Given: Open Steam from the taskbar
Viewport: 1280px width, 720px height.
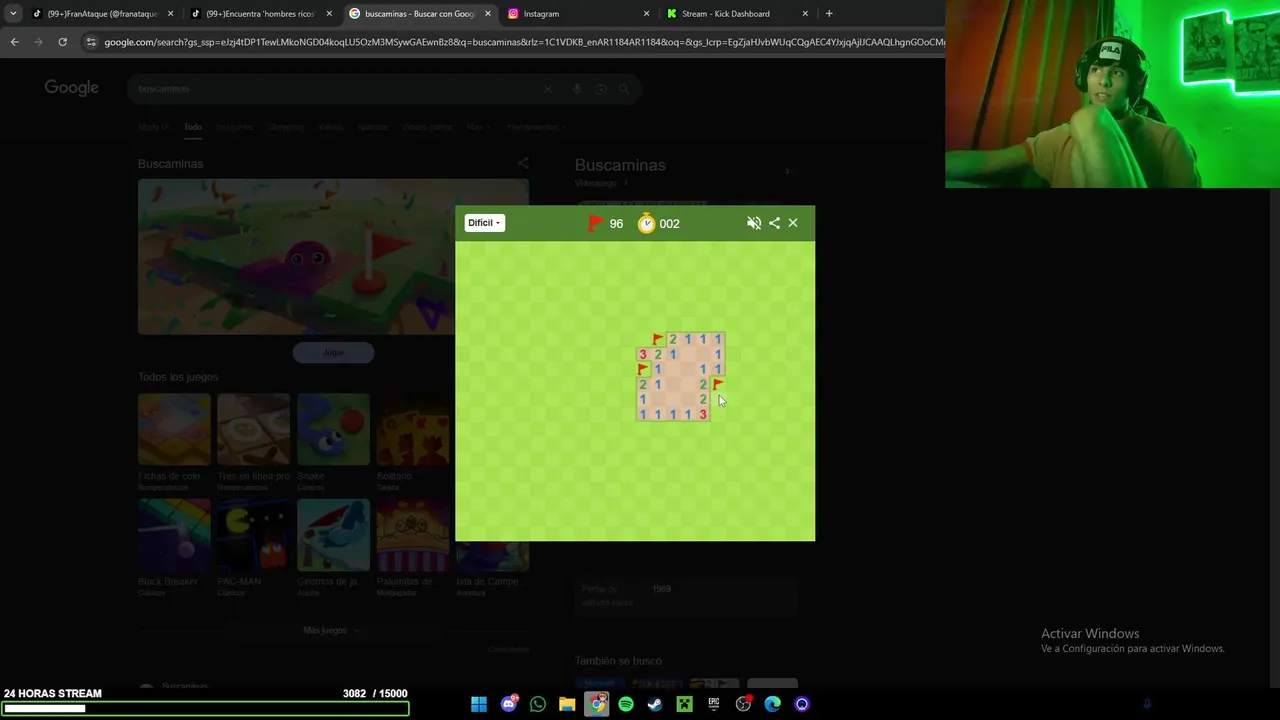Looking at the screenshot, I should tap(655, 704).
